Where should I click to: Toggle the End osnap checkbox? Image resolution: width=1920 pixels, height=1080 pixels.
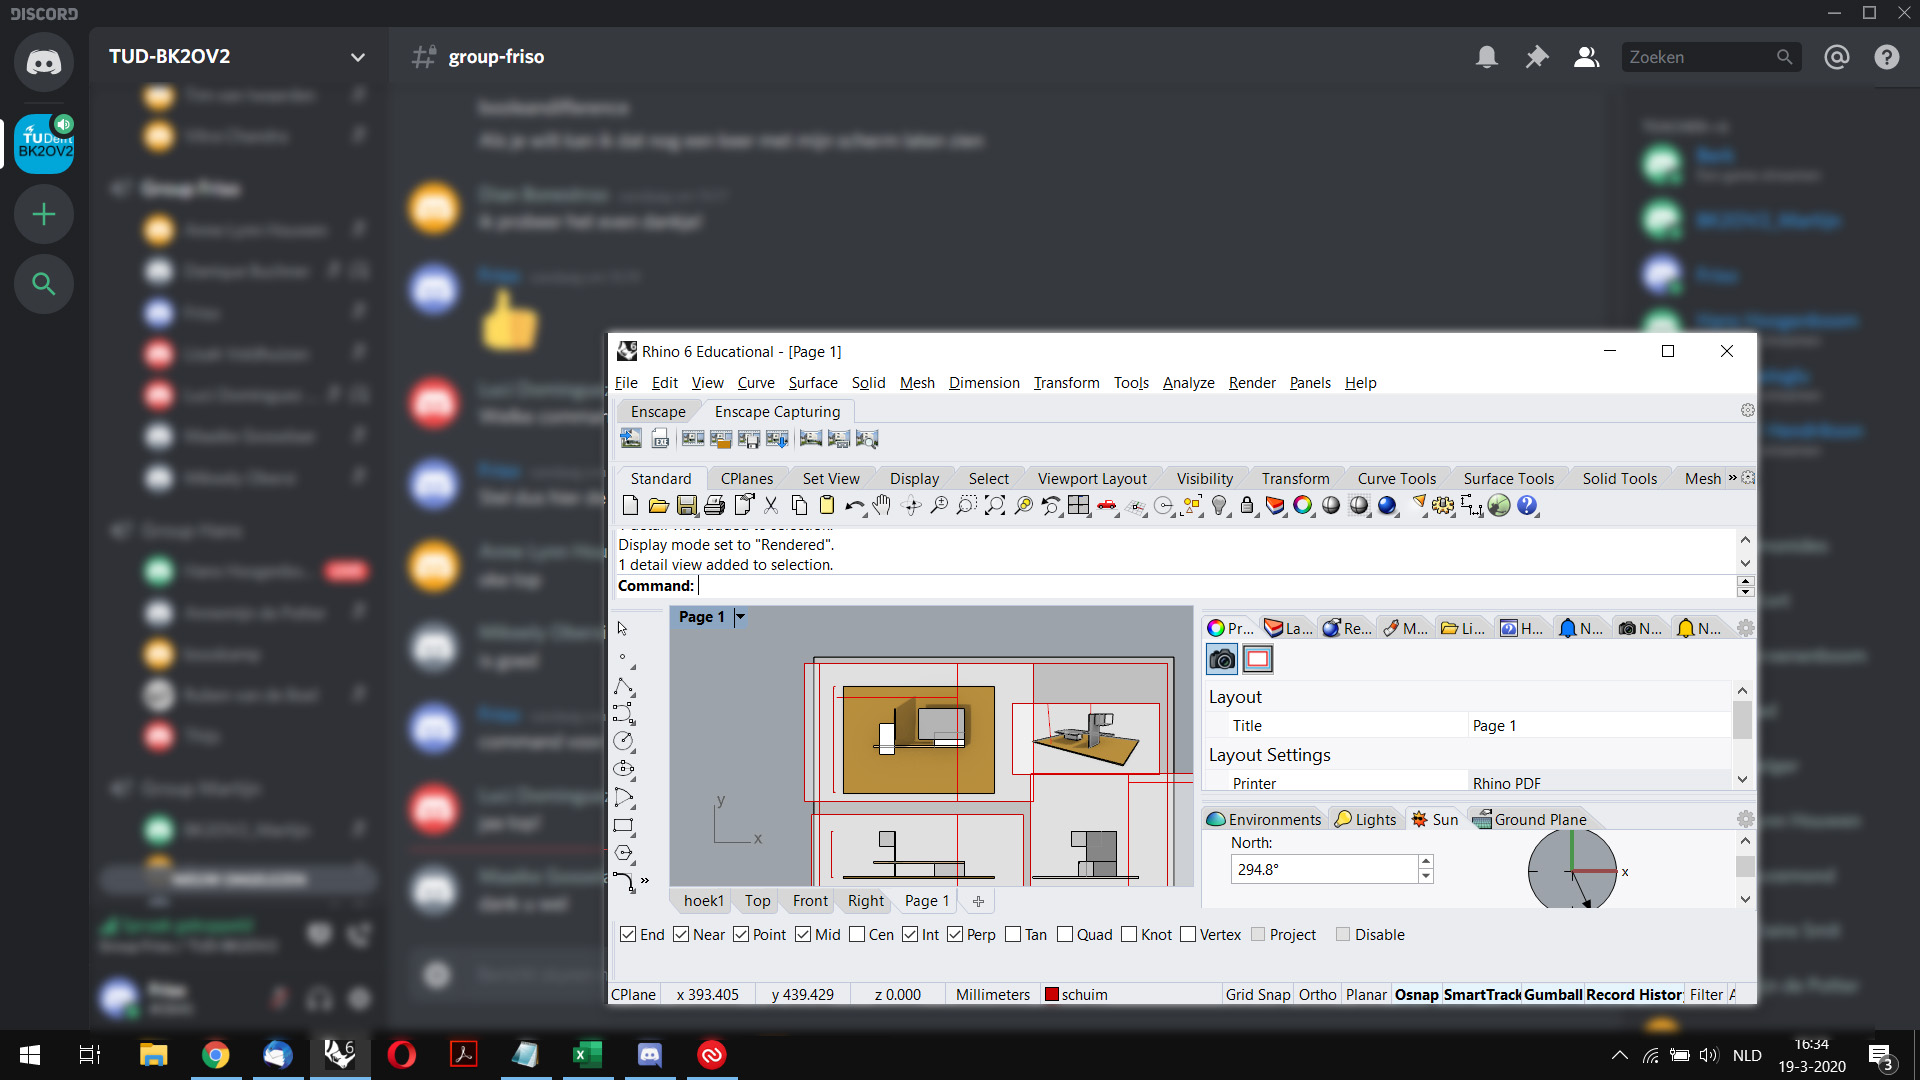[x=628, y=934]
